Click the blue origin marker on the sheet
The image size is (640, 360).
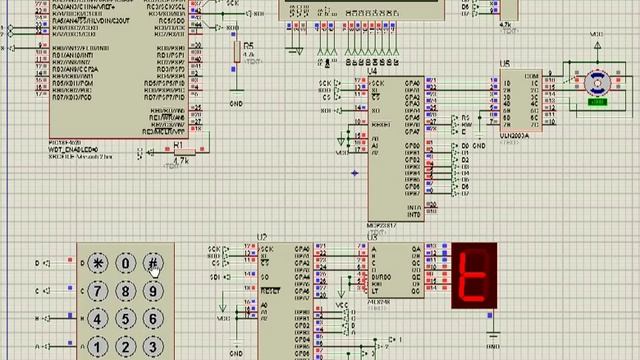(355, 173)
